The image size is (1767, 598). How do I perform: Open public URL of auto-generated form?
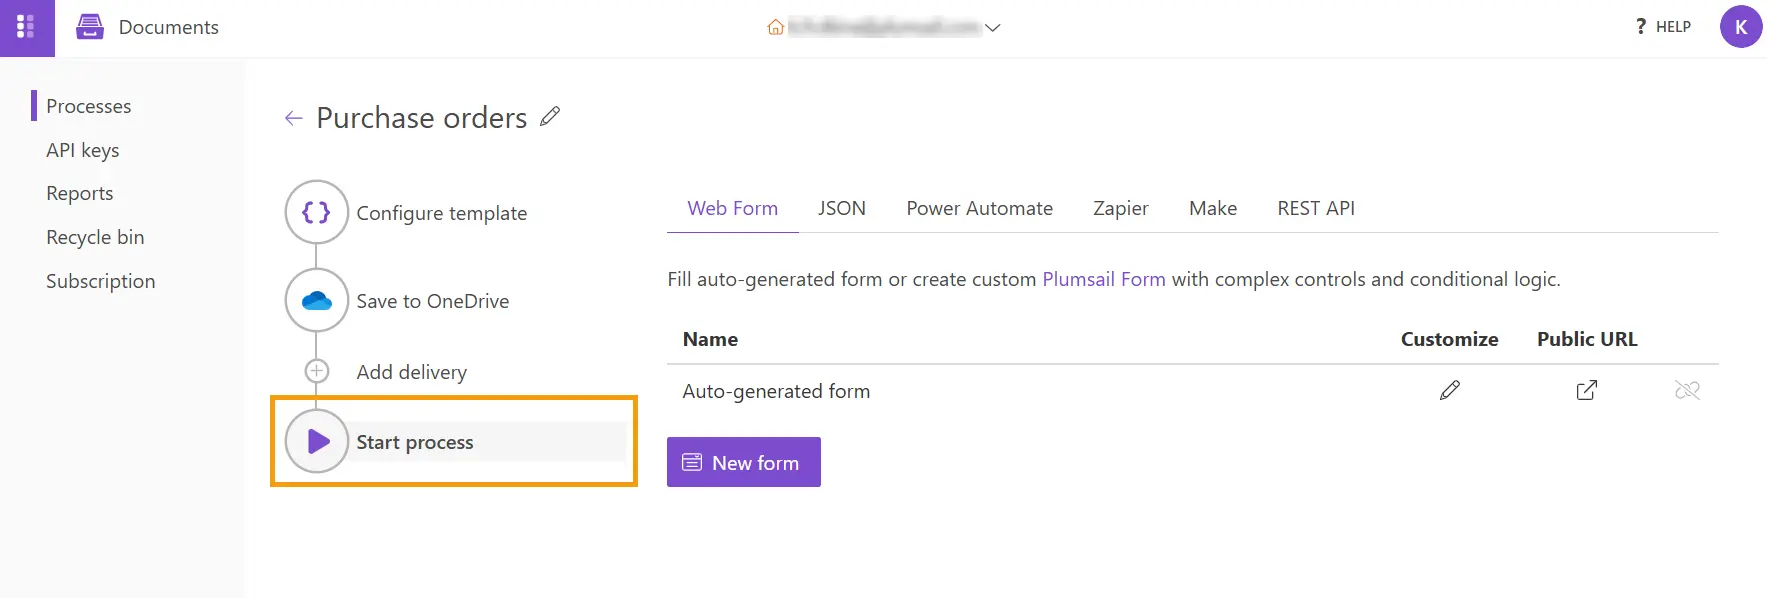click(x=1587, y=390)
